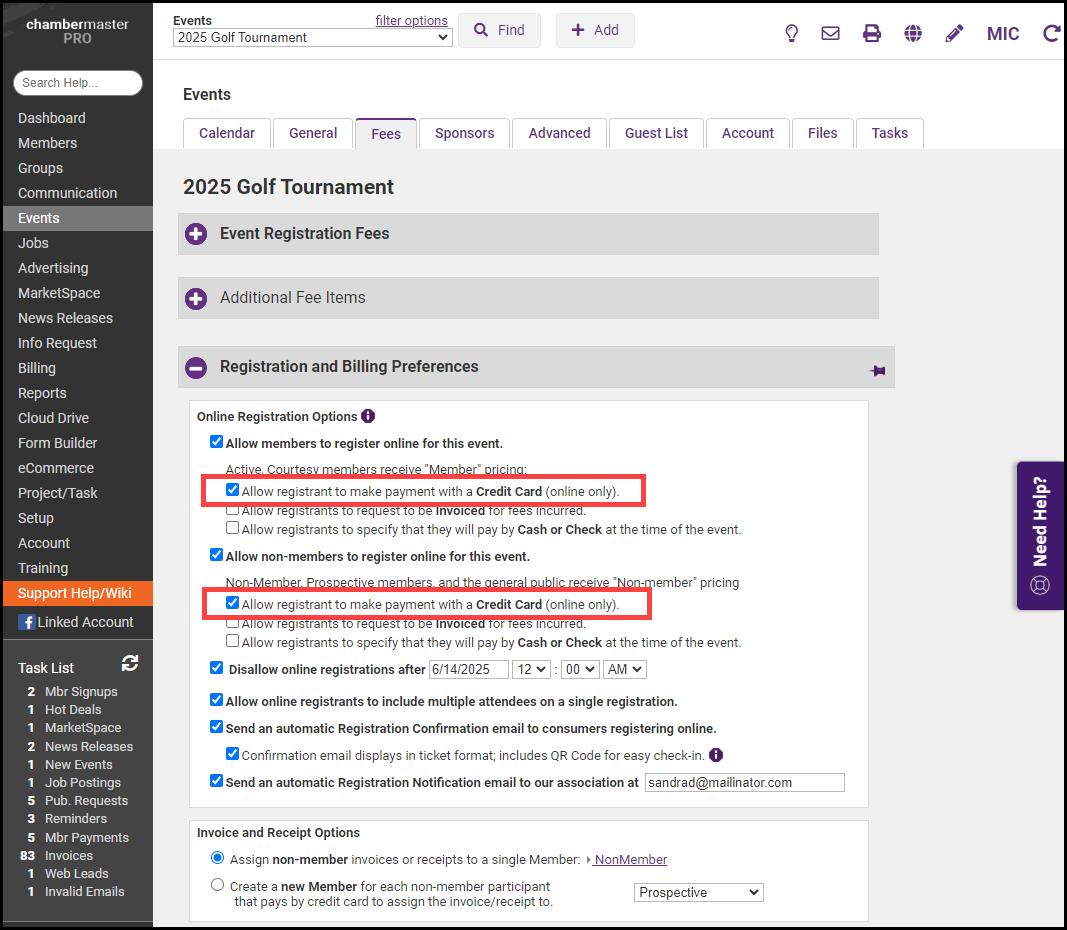Screen dimensions: 1067x930
Task: Open the 2025 Golf Tournament events dropdown
Action: tap(312, 37)
